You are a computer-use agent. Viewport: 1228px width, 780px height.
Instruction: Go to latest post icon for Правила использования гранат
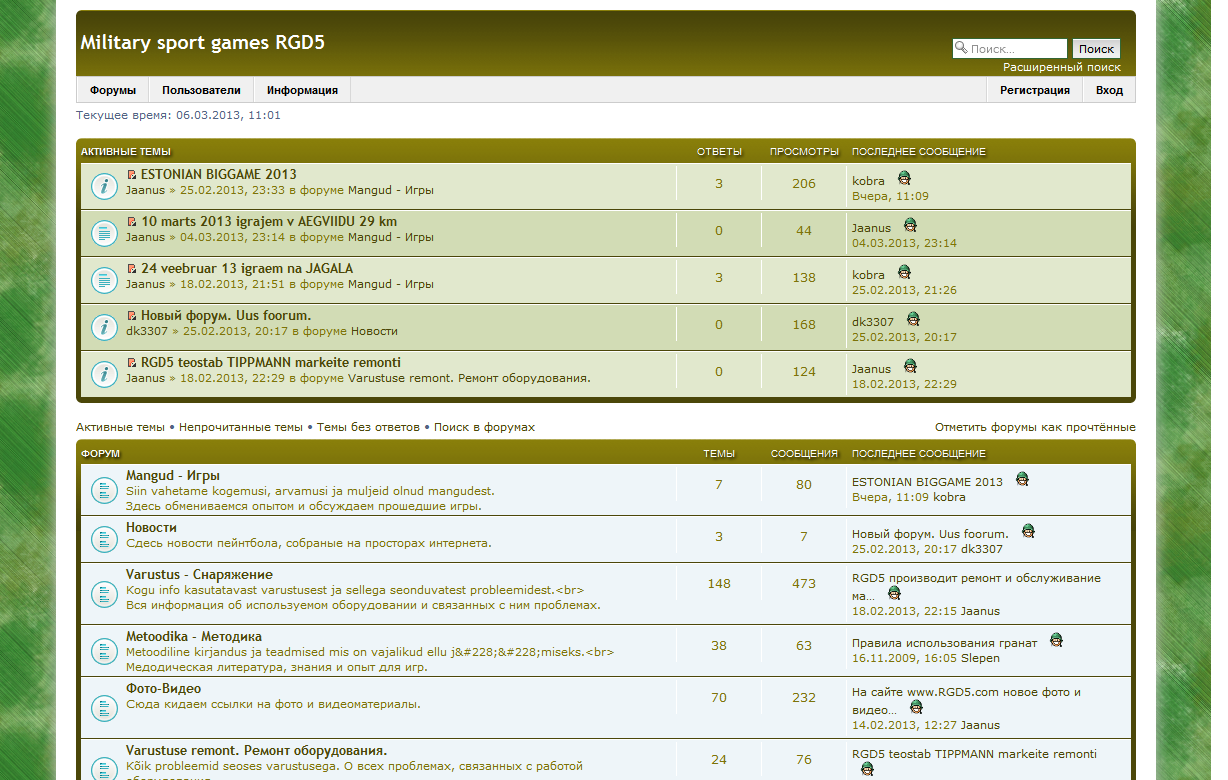pyautogui.click(x=1056, y=640)
